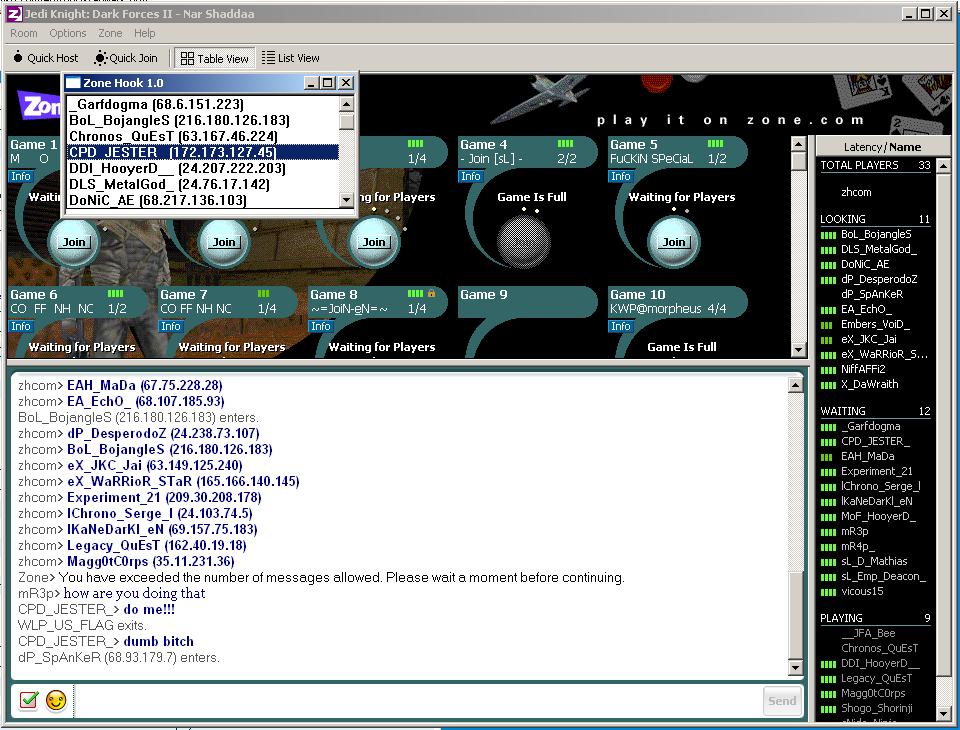Focus the chat message input field

[418, 701]
